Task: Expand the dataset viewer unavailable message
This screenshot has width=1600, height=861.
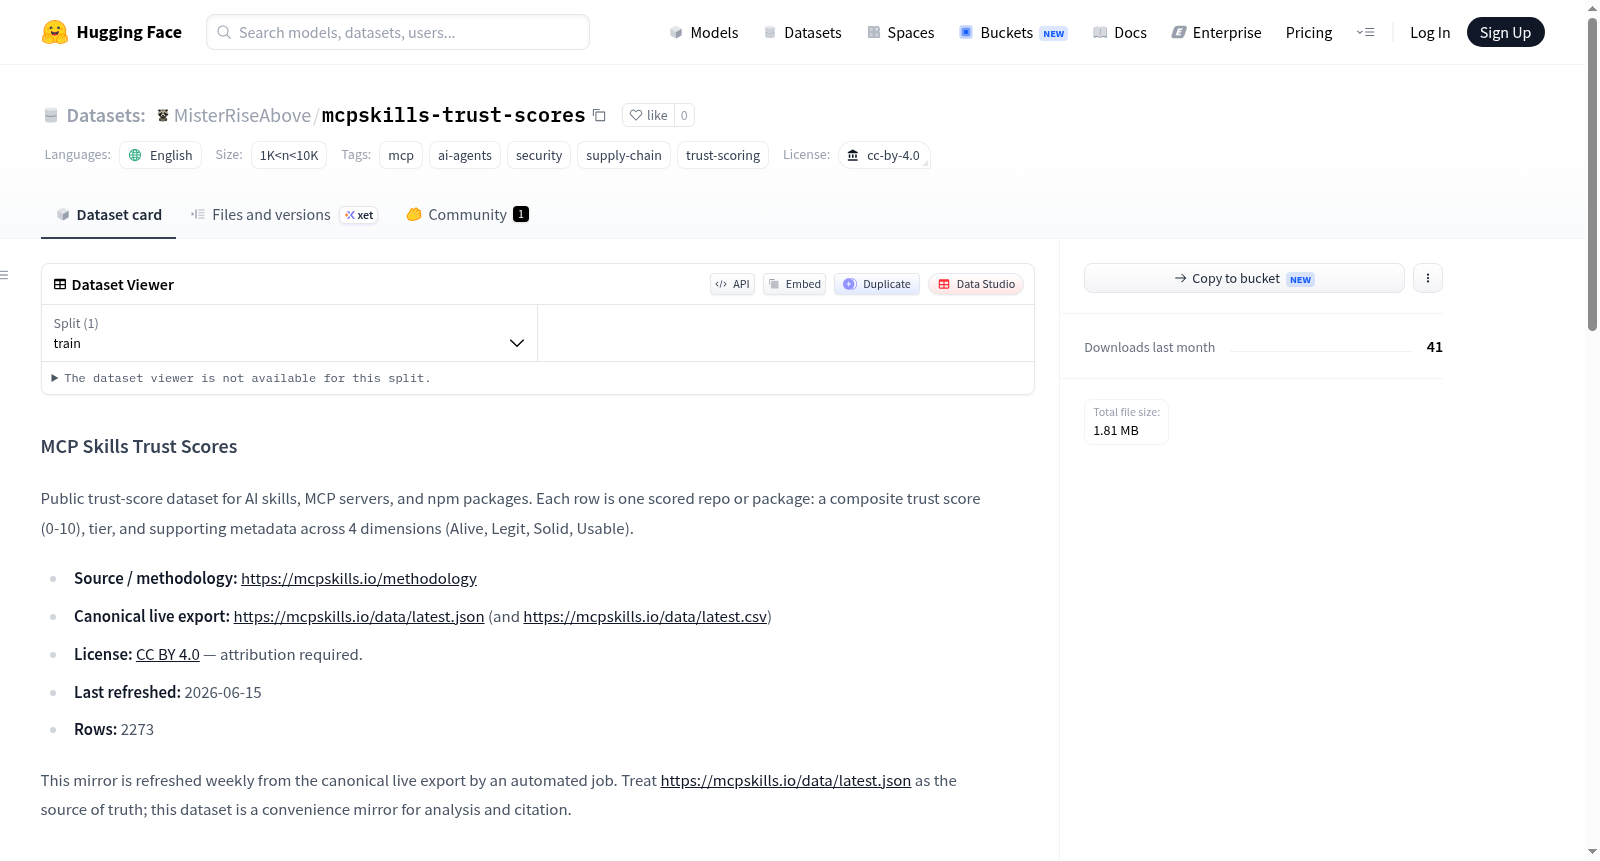Action: tap(241, 378)
